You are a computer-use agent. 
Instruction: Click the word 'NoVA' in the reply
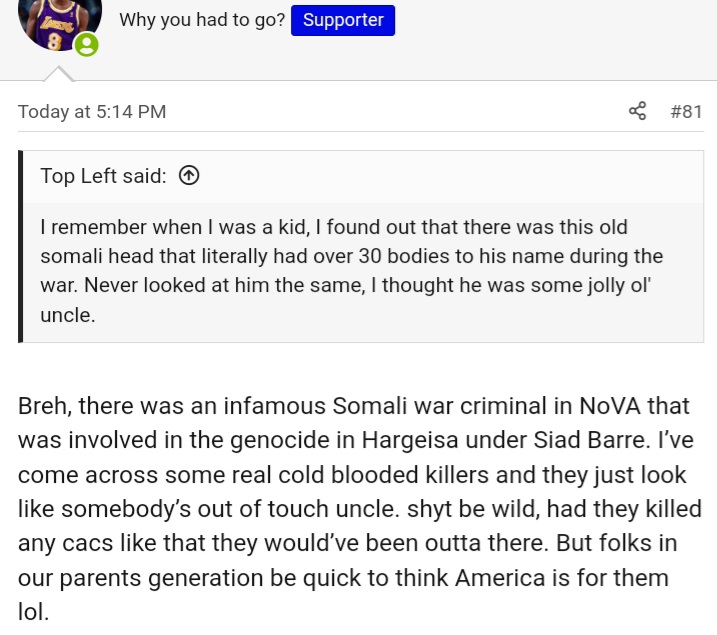(610, 406)
